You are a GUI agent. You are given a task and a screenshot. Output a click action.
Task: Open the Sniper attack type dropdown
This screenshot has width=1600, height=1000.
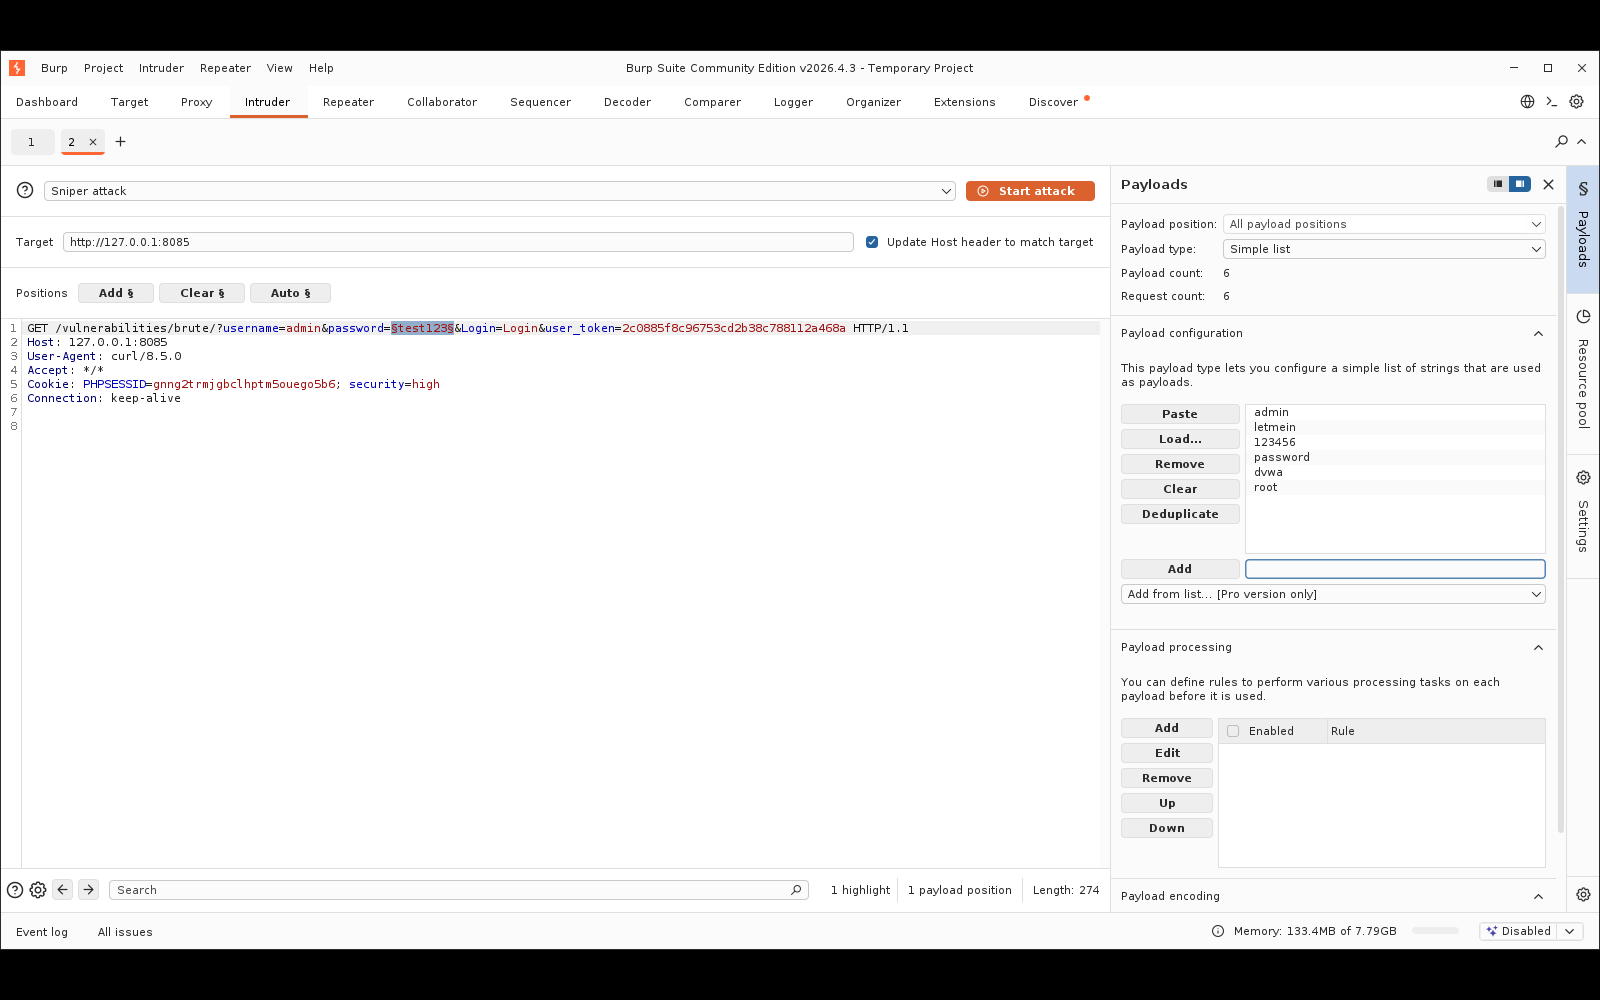[500, 191]
